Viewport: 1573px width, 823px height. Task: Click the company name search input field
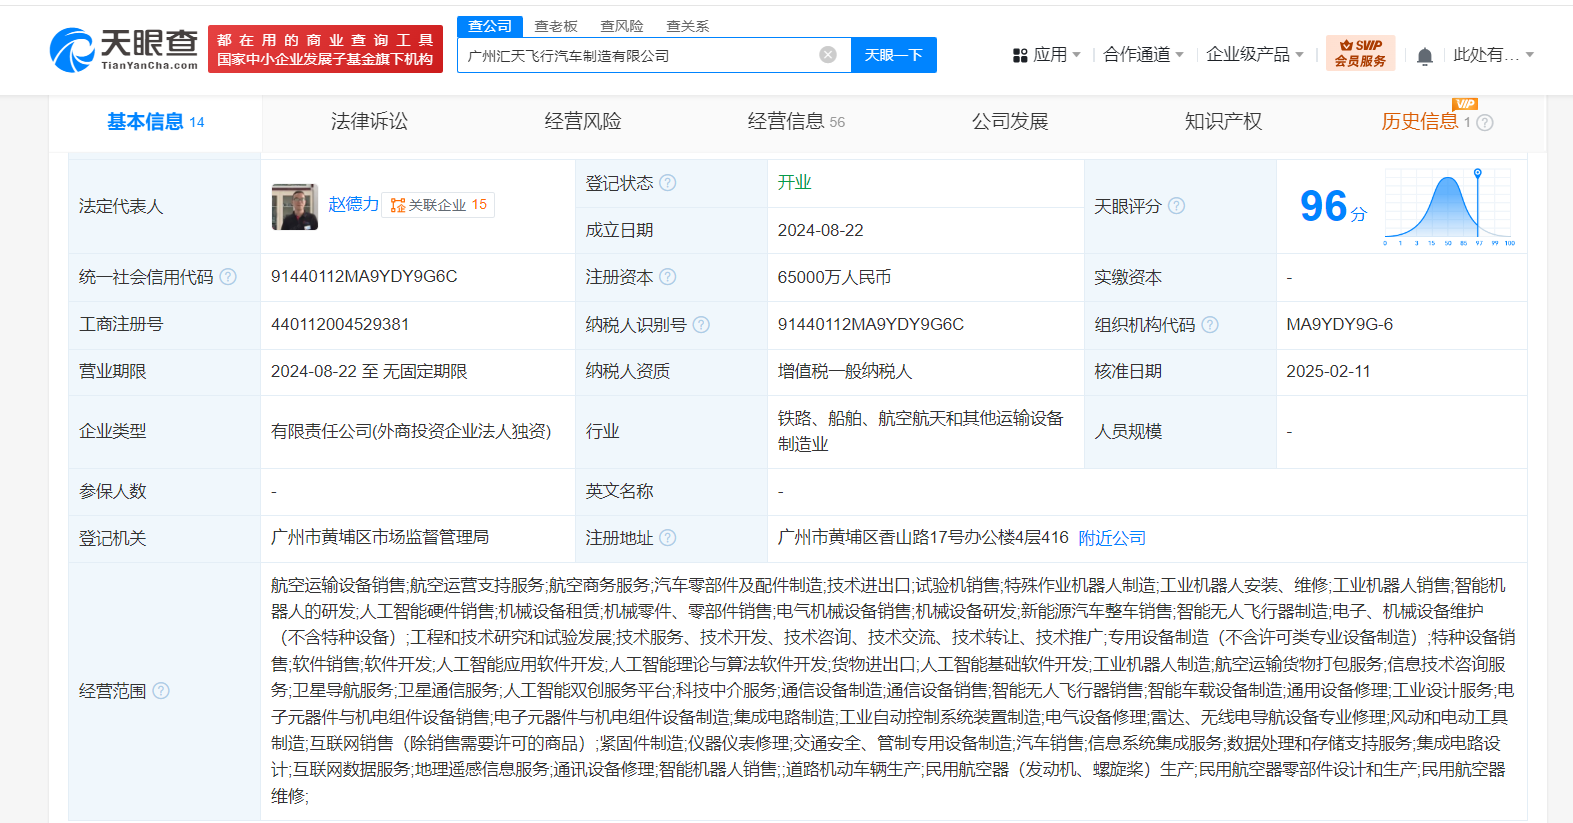pos(640,56)
